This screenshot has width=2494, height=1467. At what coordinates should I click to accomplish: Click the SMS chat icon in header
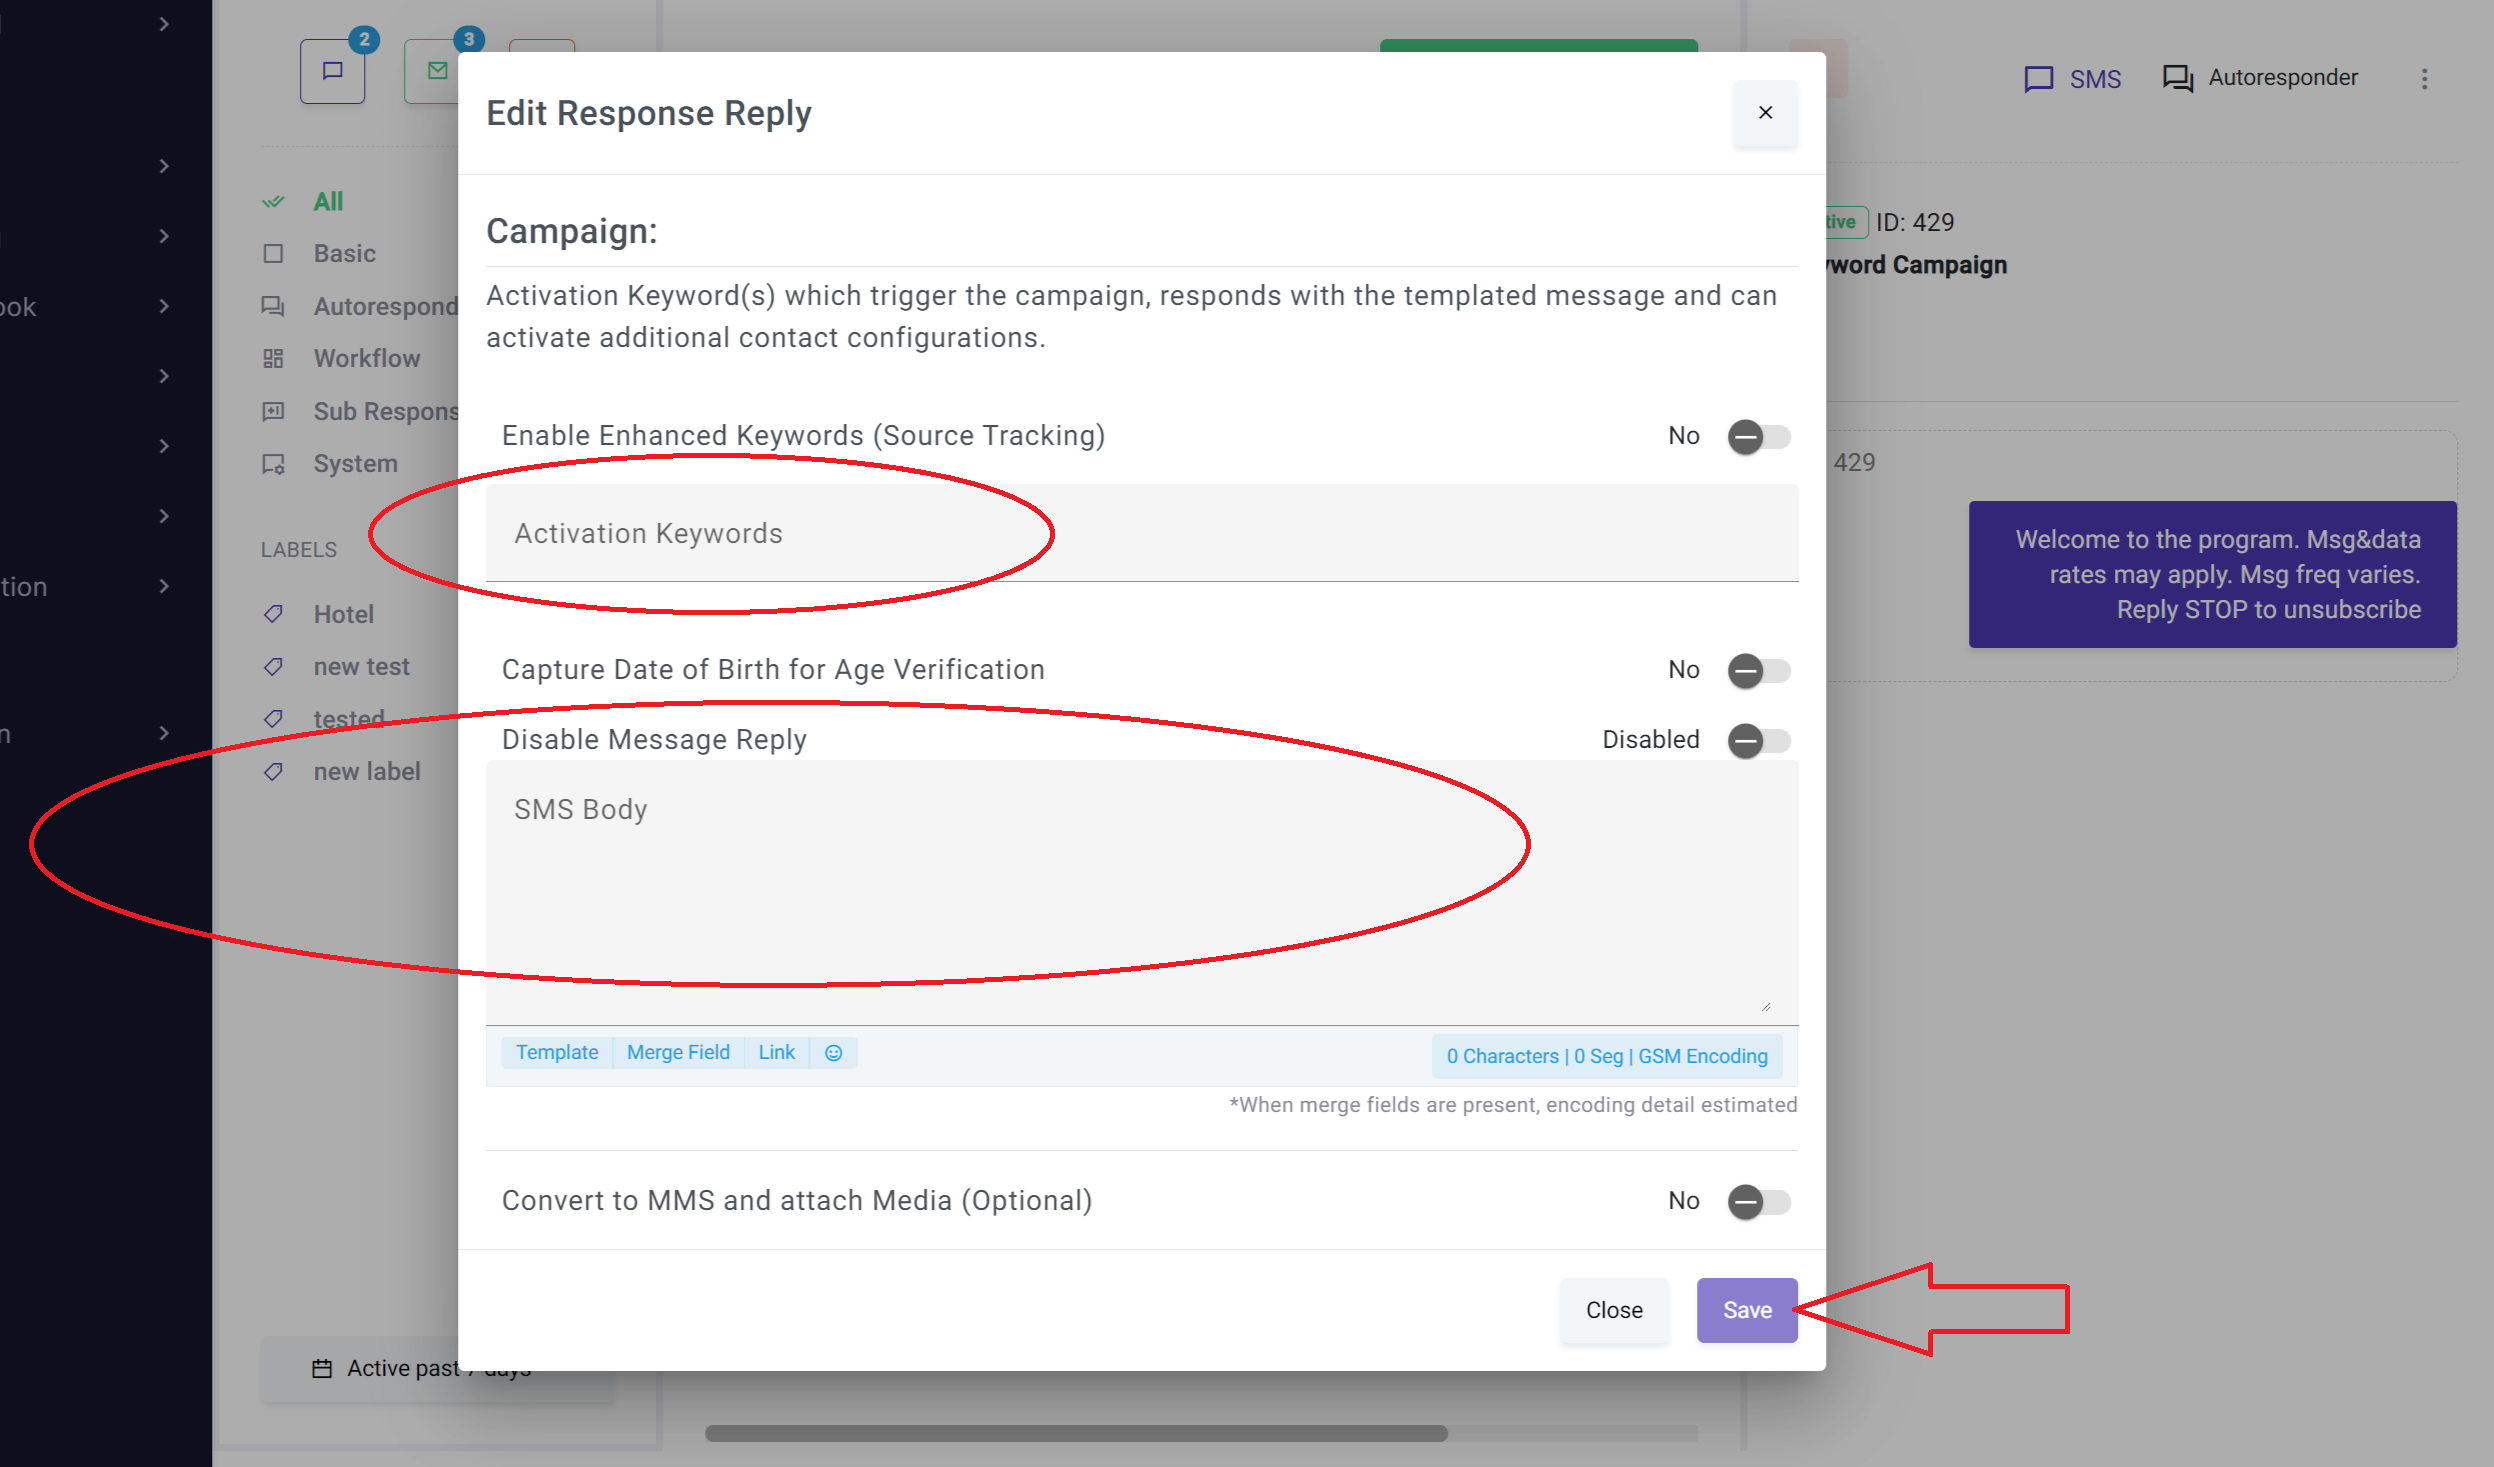pyautogui.click(x=2038, y=79)
